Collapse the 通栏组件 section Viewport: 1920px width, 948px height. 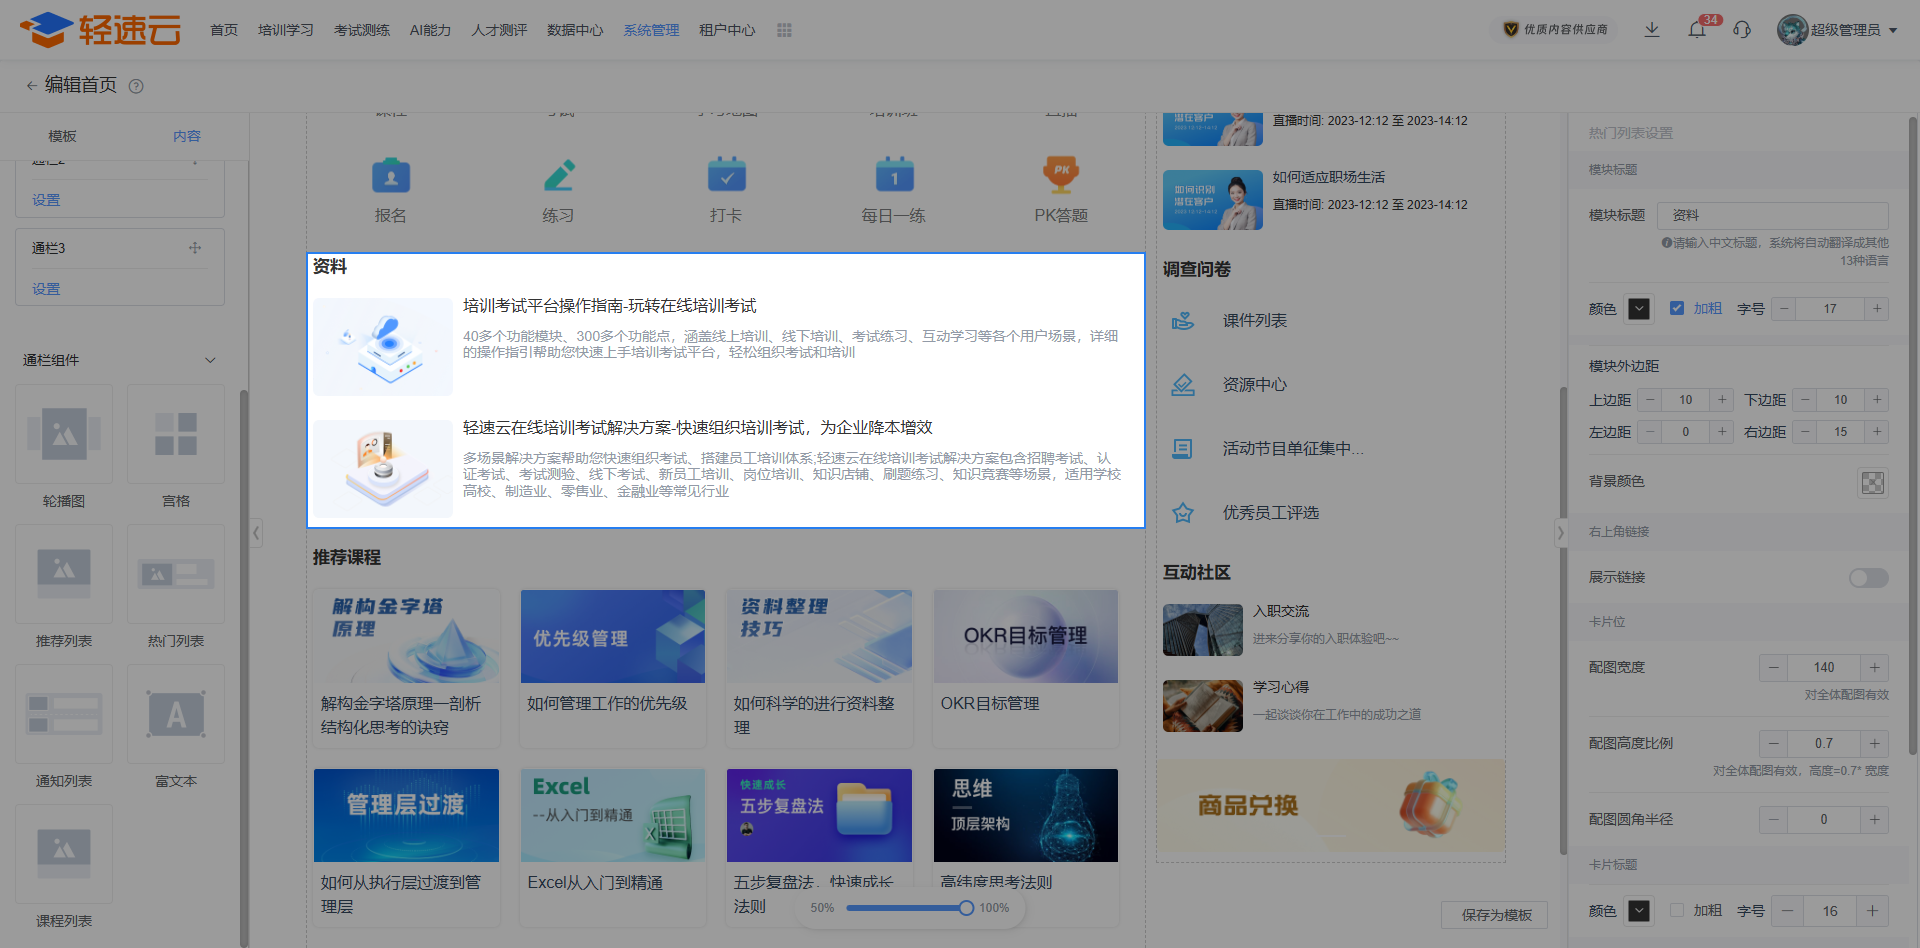point(210,360)
